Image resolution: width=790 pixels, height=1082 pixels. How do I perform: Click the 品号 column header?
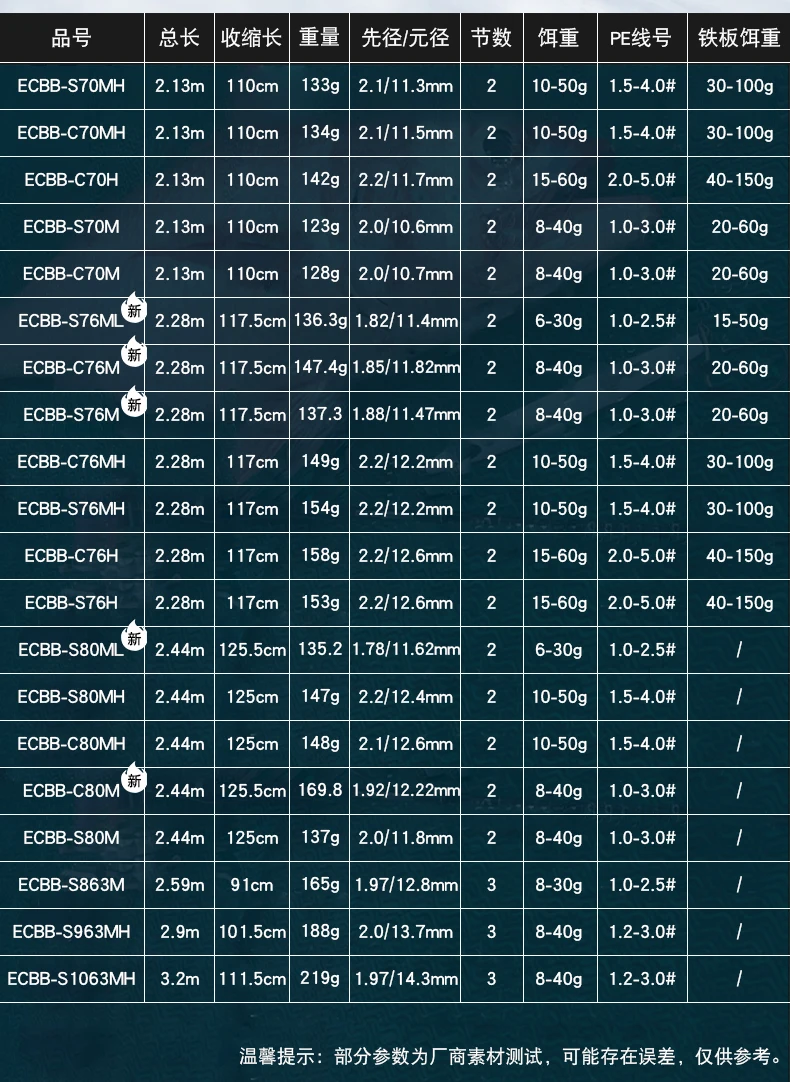(x=71, y=39)
